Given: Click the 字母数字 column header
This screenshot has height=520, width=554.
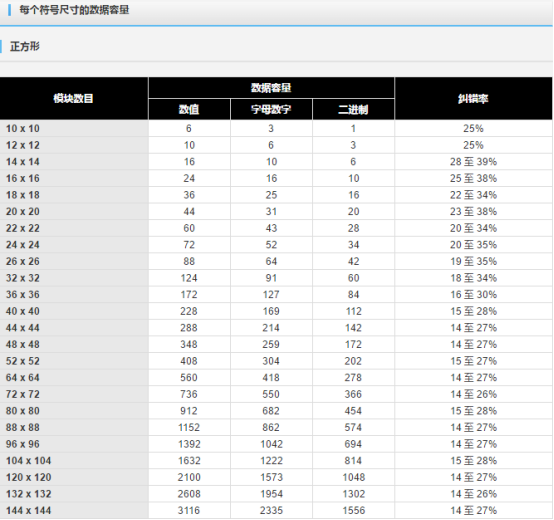Looking at the screenshot, I should [271, 110].
